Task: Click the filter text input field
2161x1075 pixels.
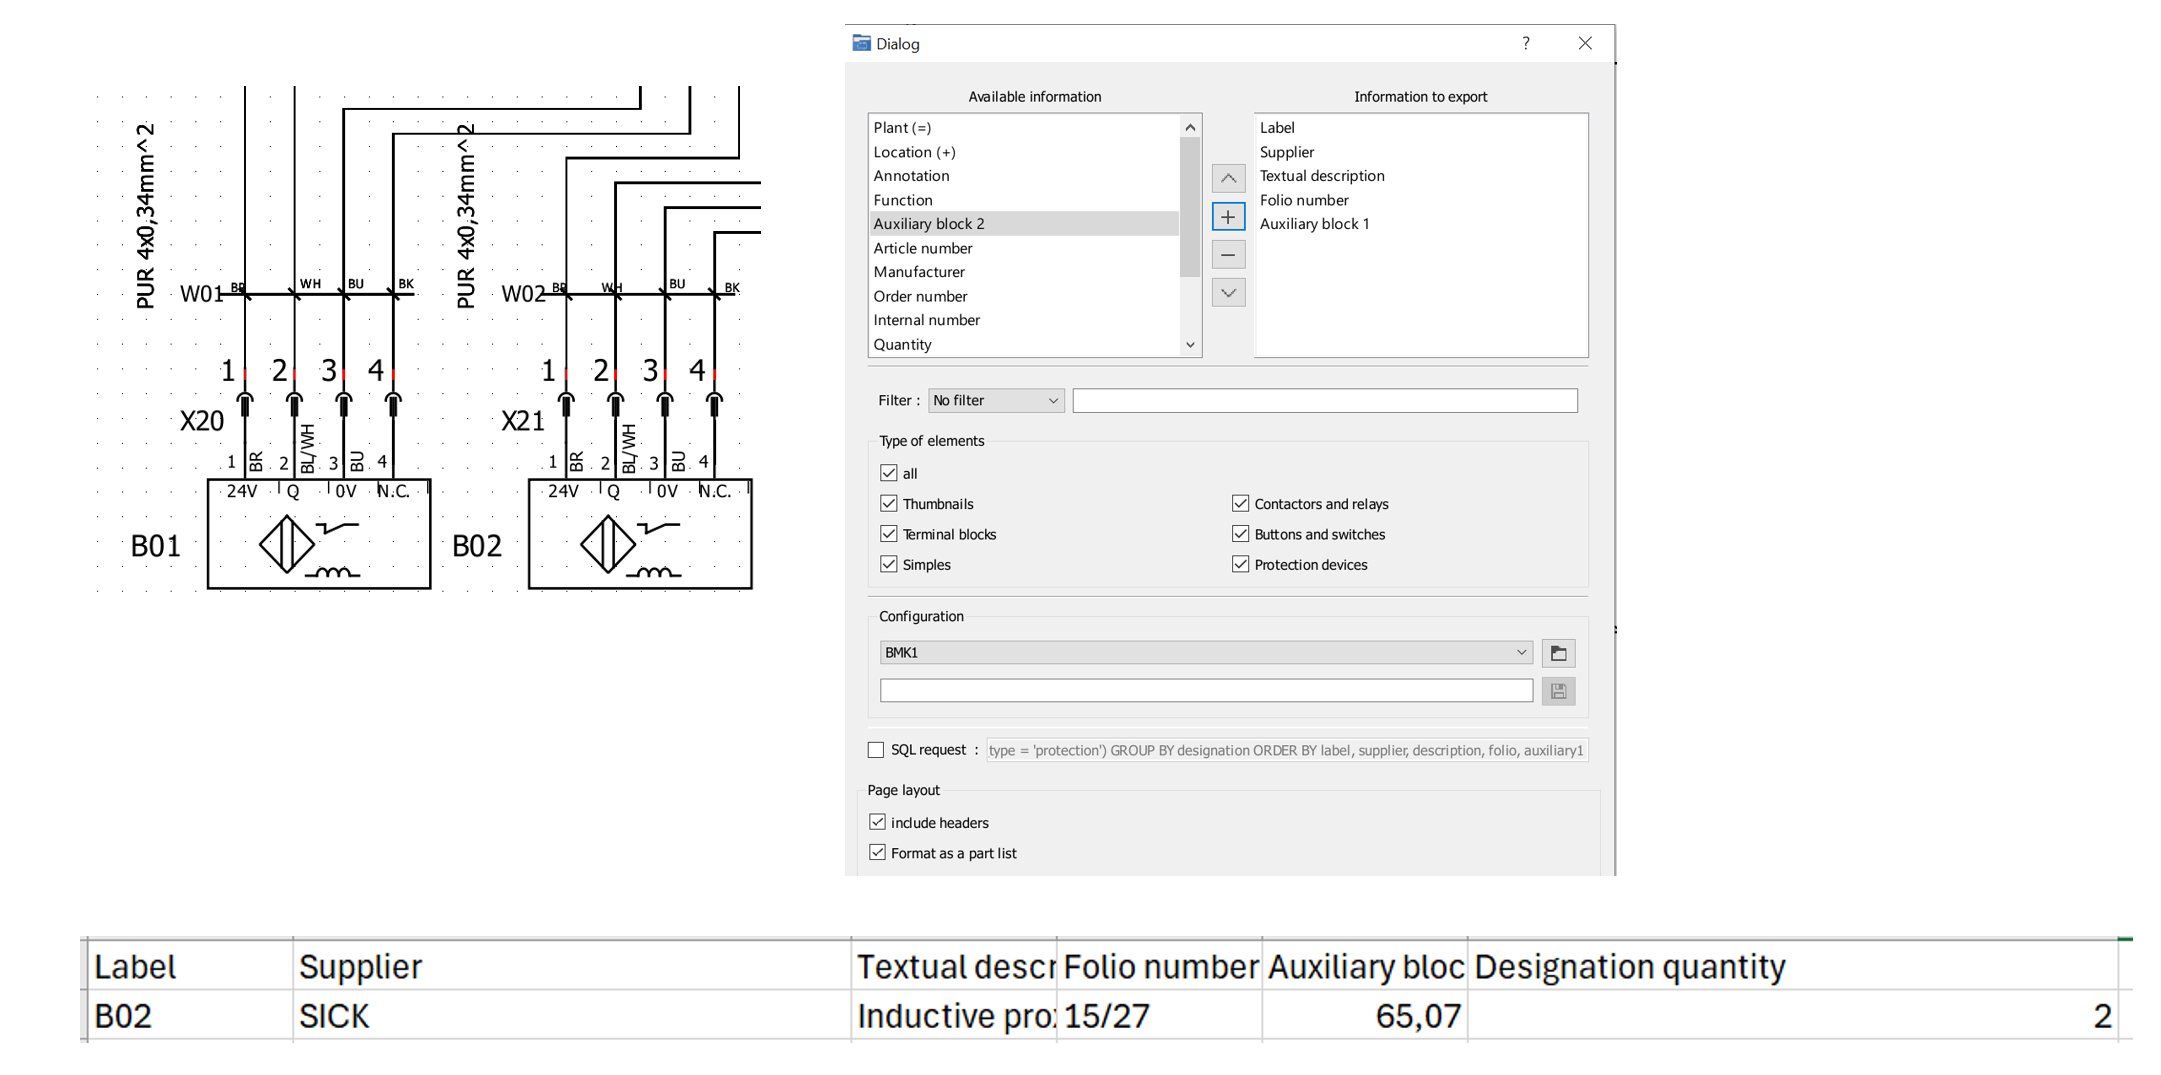Action: 1324,401
